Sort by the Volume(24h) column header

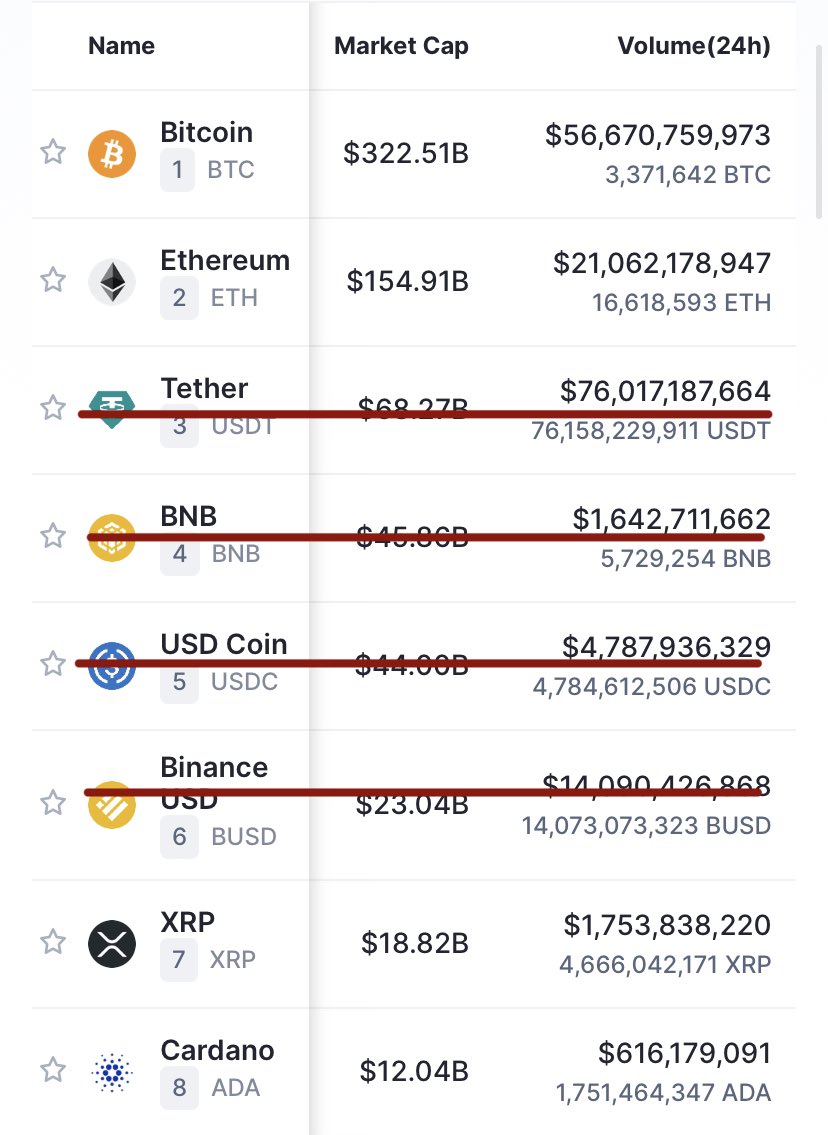click(x=693, y=46)
